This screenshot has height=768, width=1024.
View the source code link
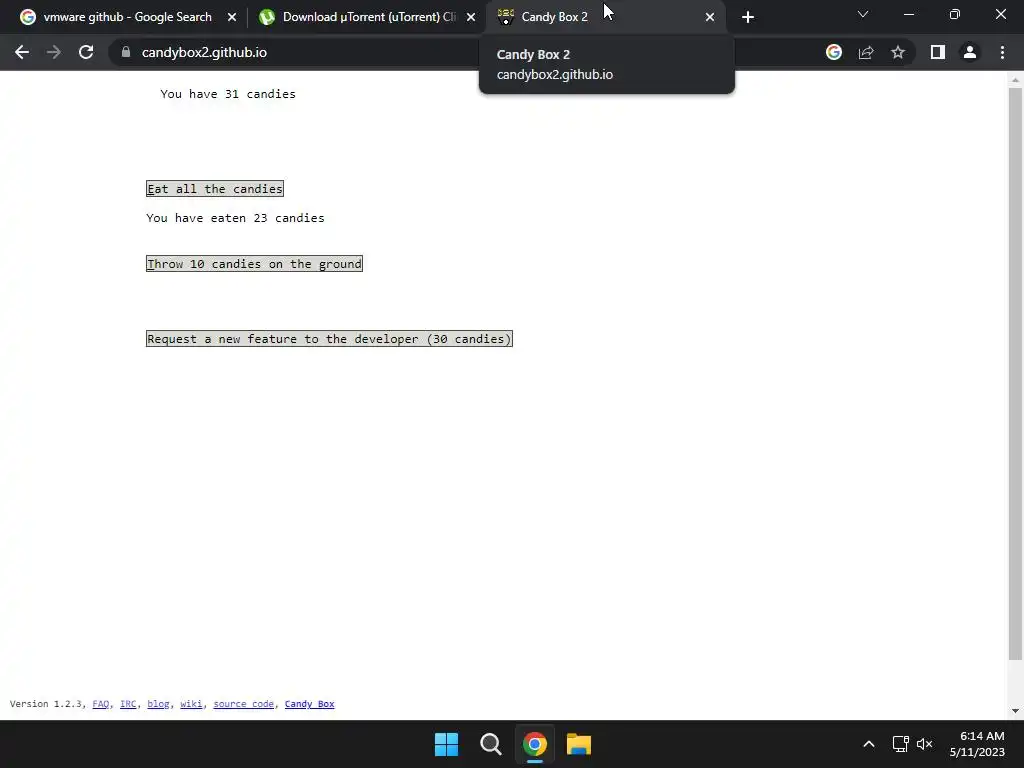(x=244, y=704)
